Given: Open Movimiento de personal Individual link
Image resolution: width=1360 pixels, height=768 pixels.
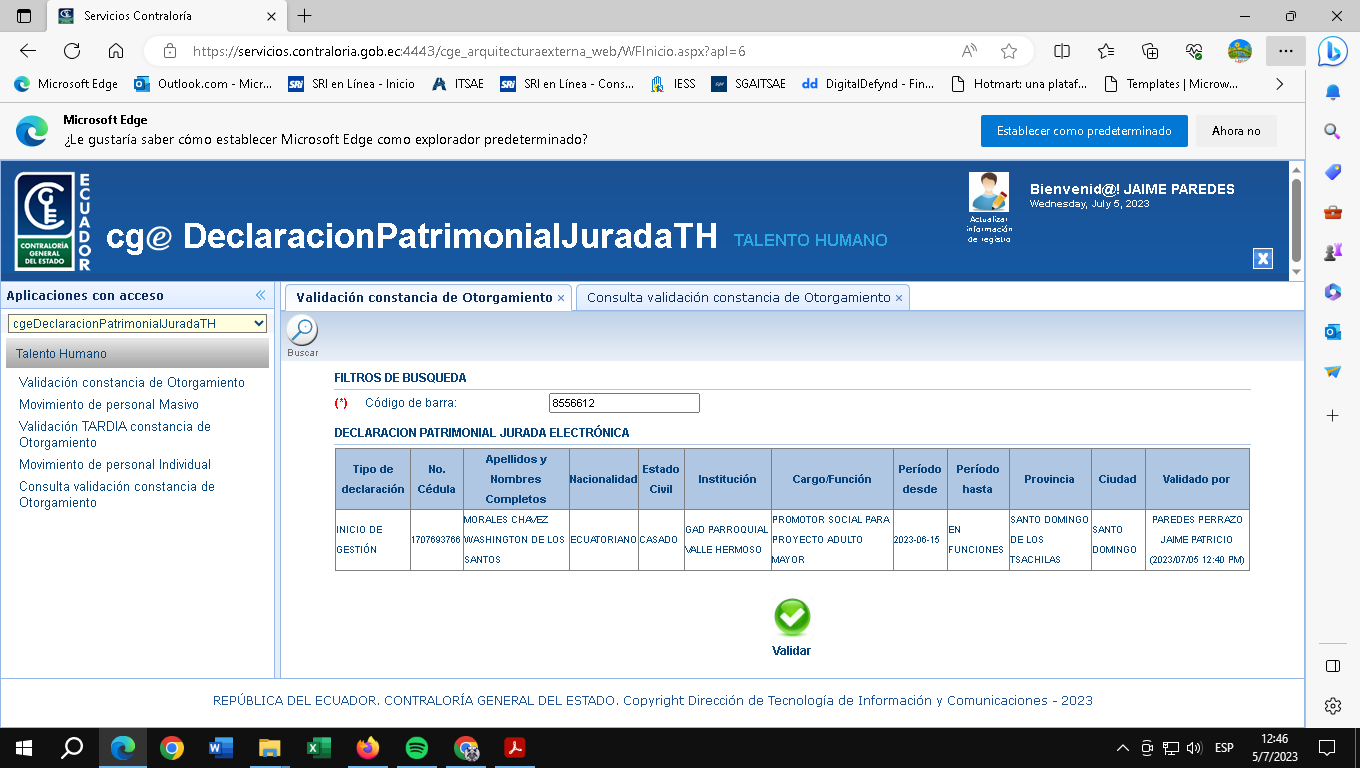Looking at the screenshot, I should pos(115,465).
